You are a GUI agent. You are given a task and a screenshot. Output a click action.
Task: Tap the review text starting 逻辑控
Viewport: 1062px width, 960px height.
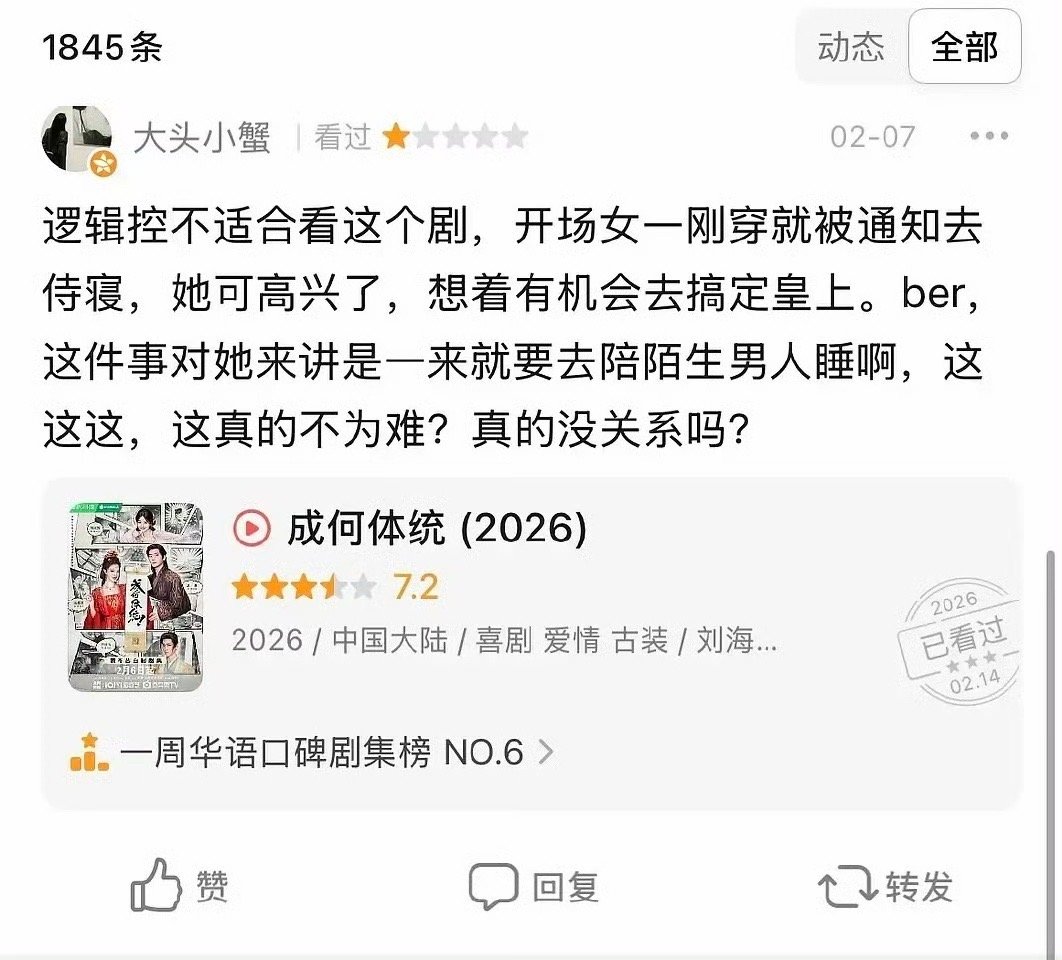pyautogui.click(x=513, y=327)
